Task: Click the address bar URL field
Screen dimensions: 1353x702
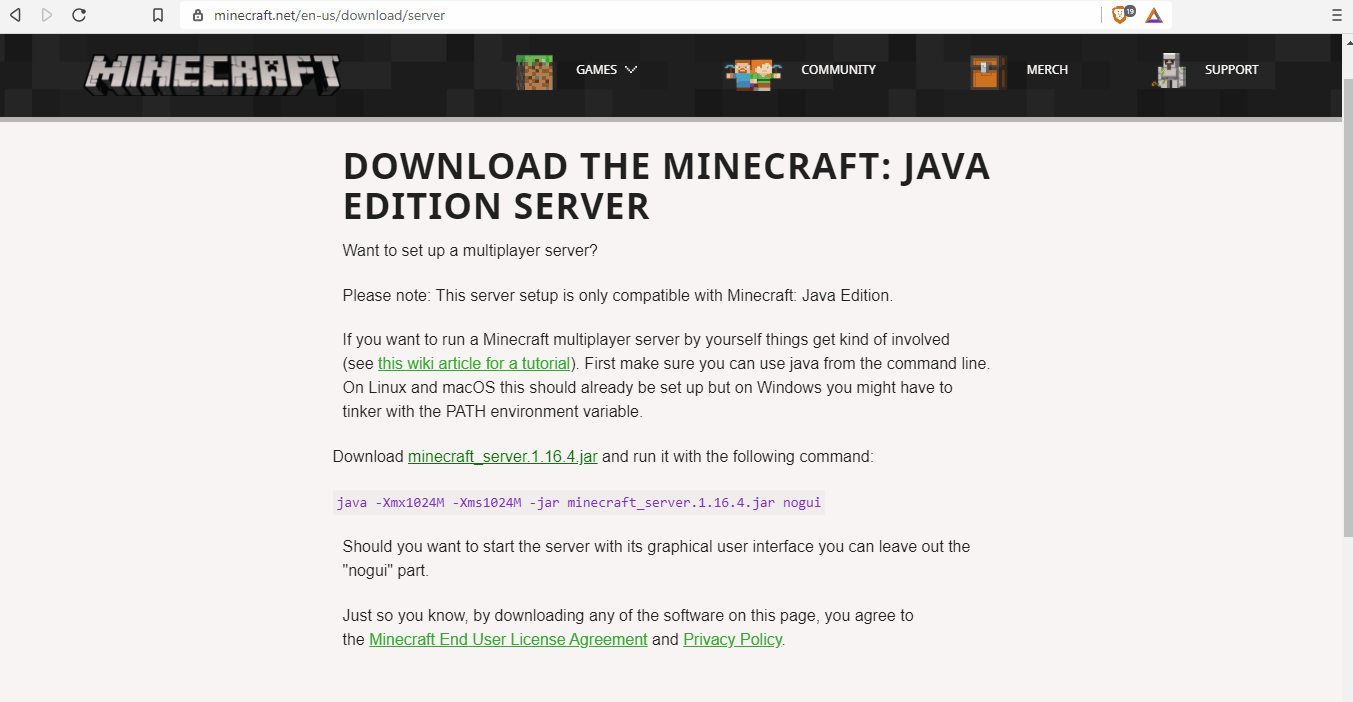Action: (x=640, y=15)
